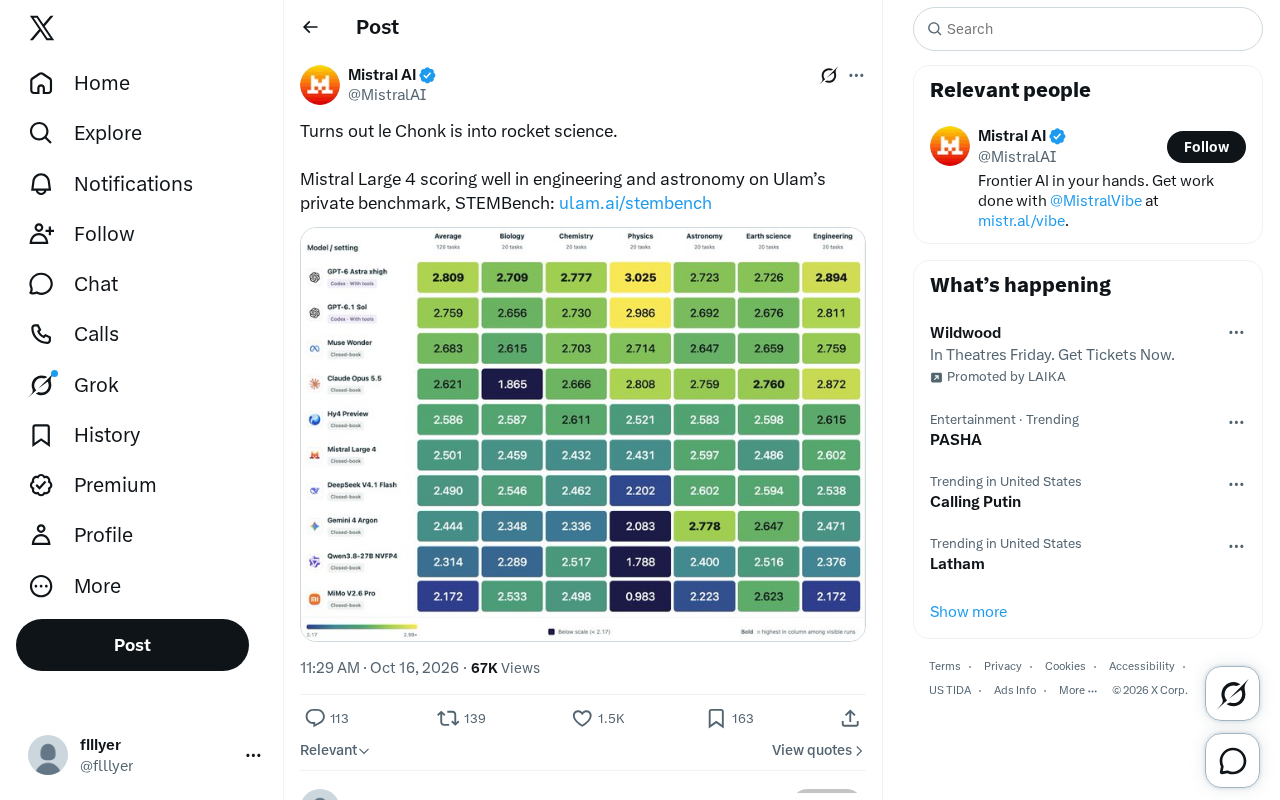Toggle Follow for Mistral AI
This screenshot has width=1280, height=800.
(x=1206, y=147)
